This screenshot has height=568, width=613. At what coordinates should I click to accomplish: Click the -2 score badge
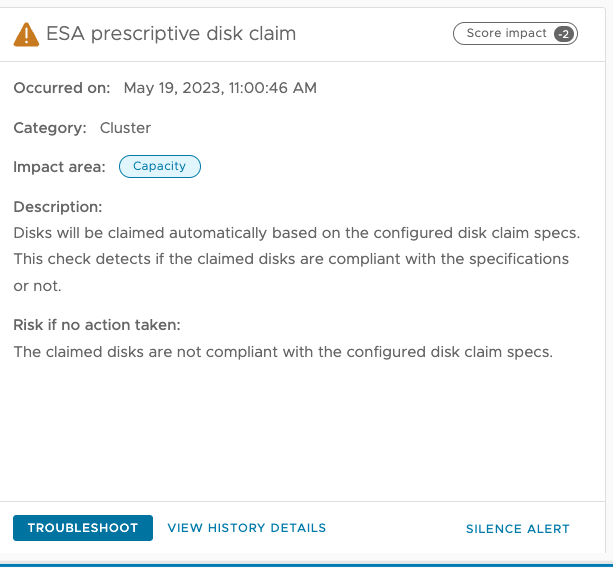pos(564,34)
